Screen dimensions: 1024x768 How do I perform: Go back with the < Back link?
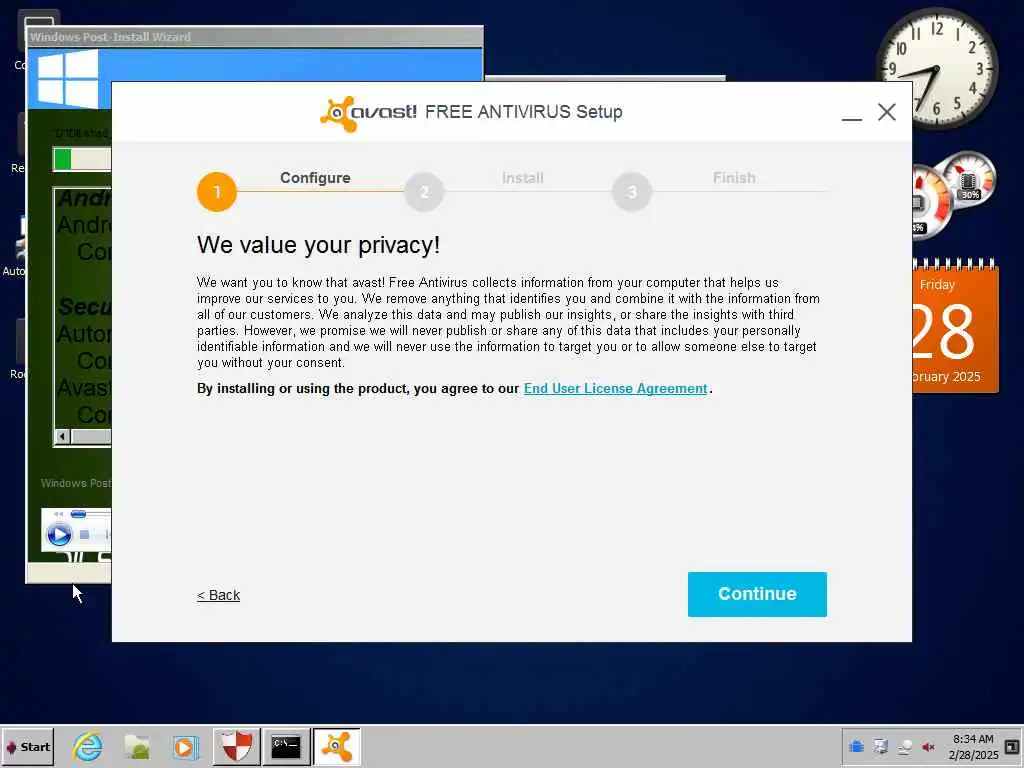tap(219, 595)
